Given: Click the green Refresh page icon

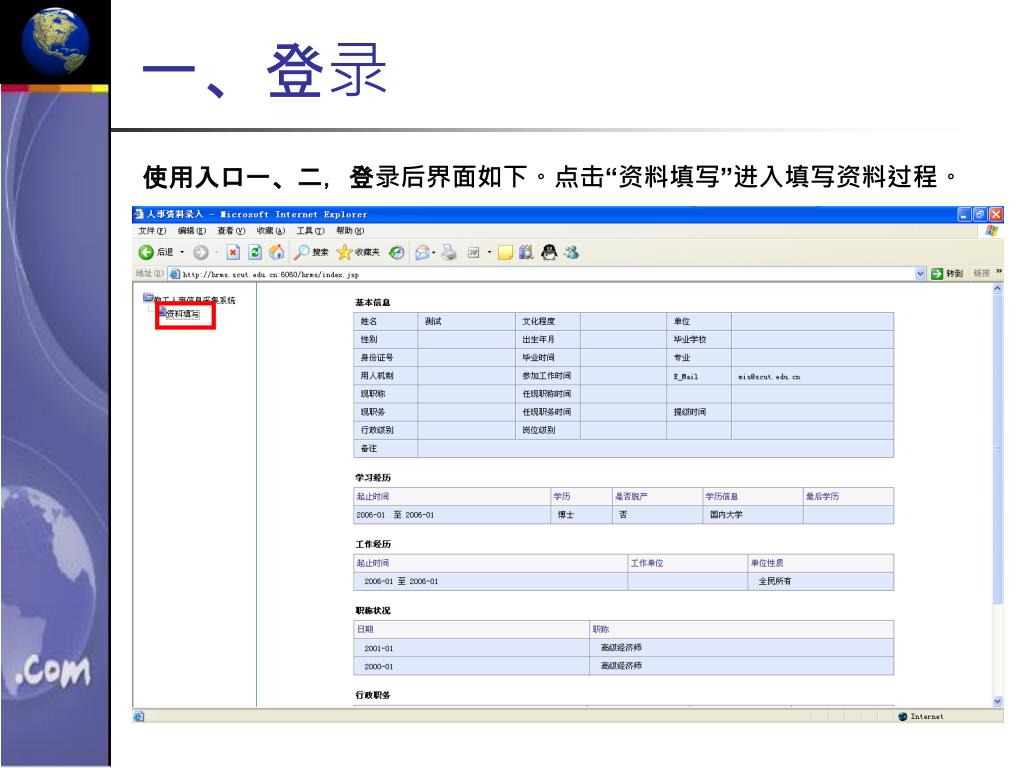Looking at the screenshot, I should click(254, 252).
